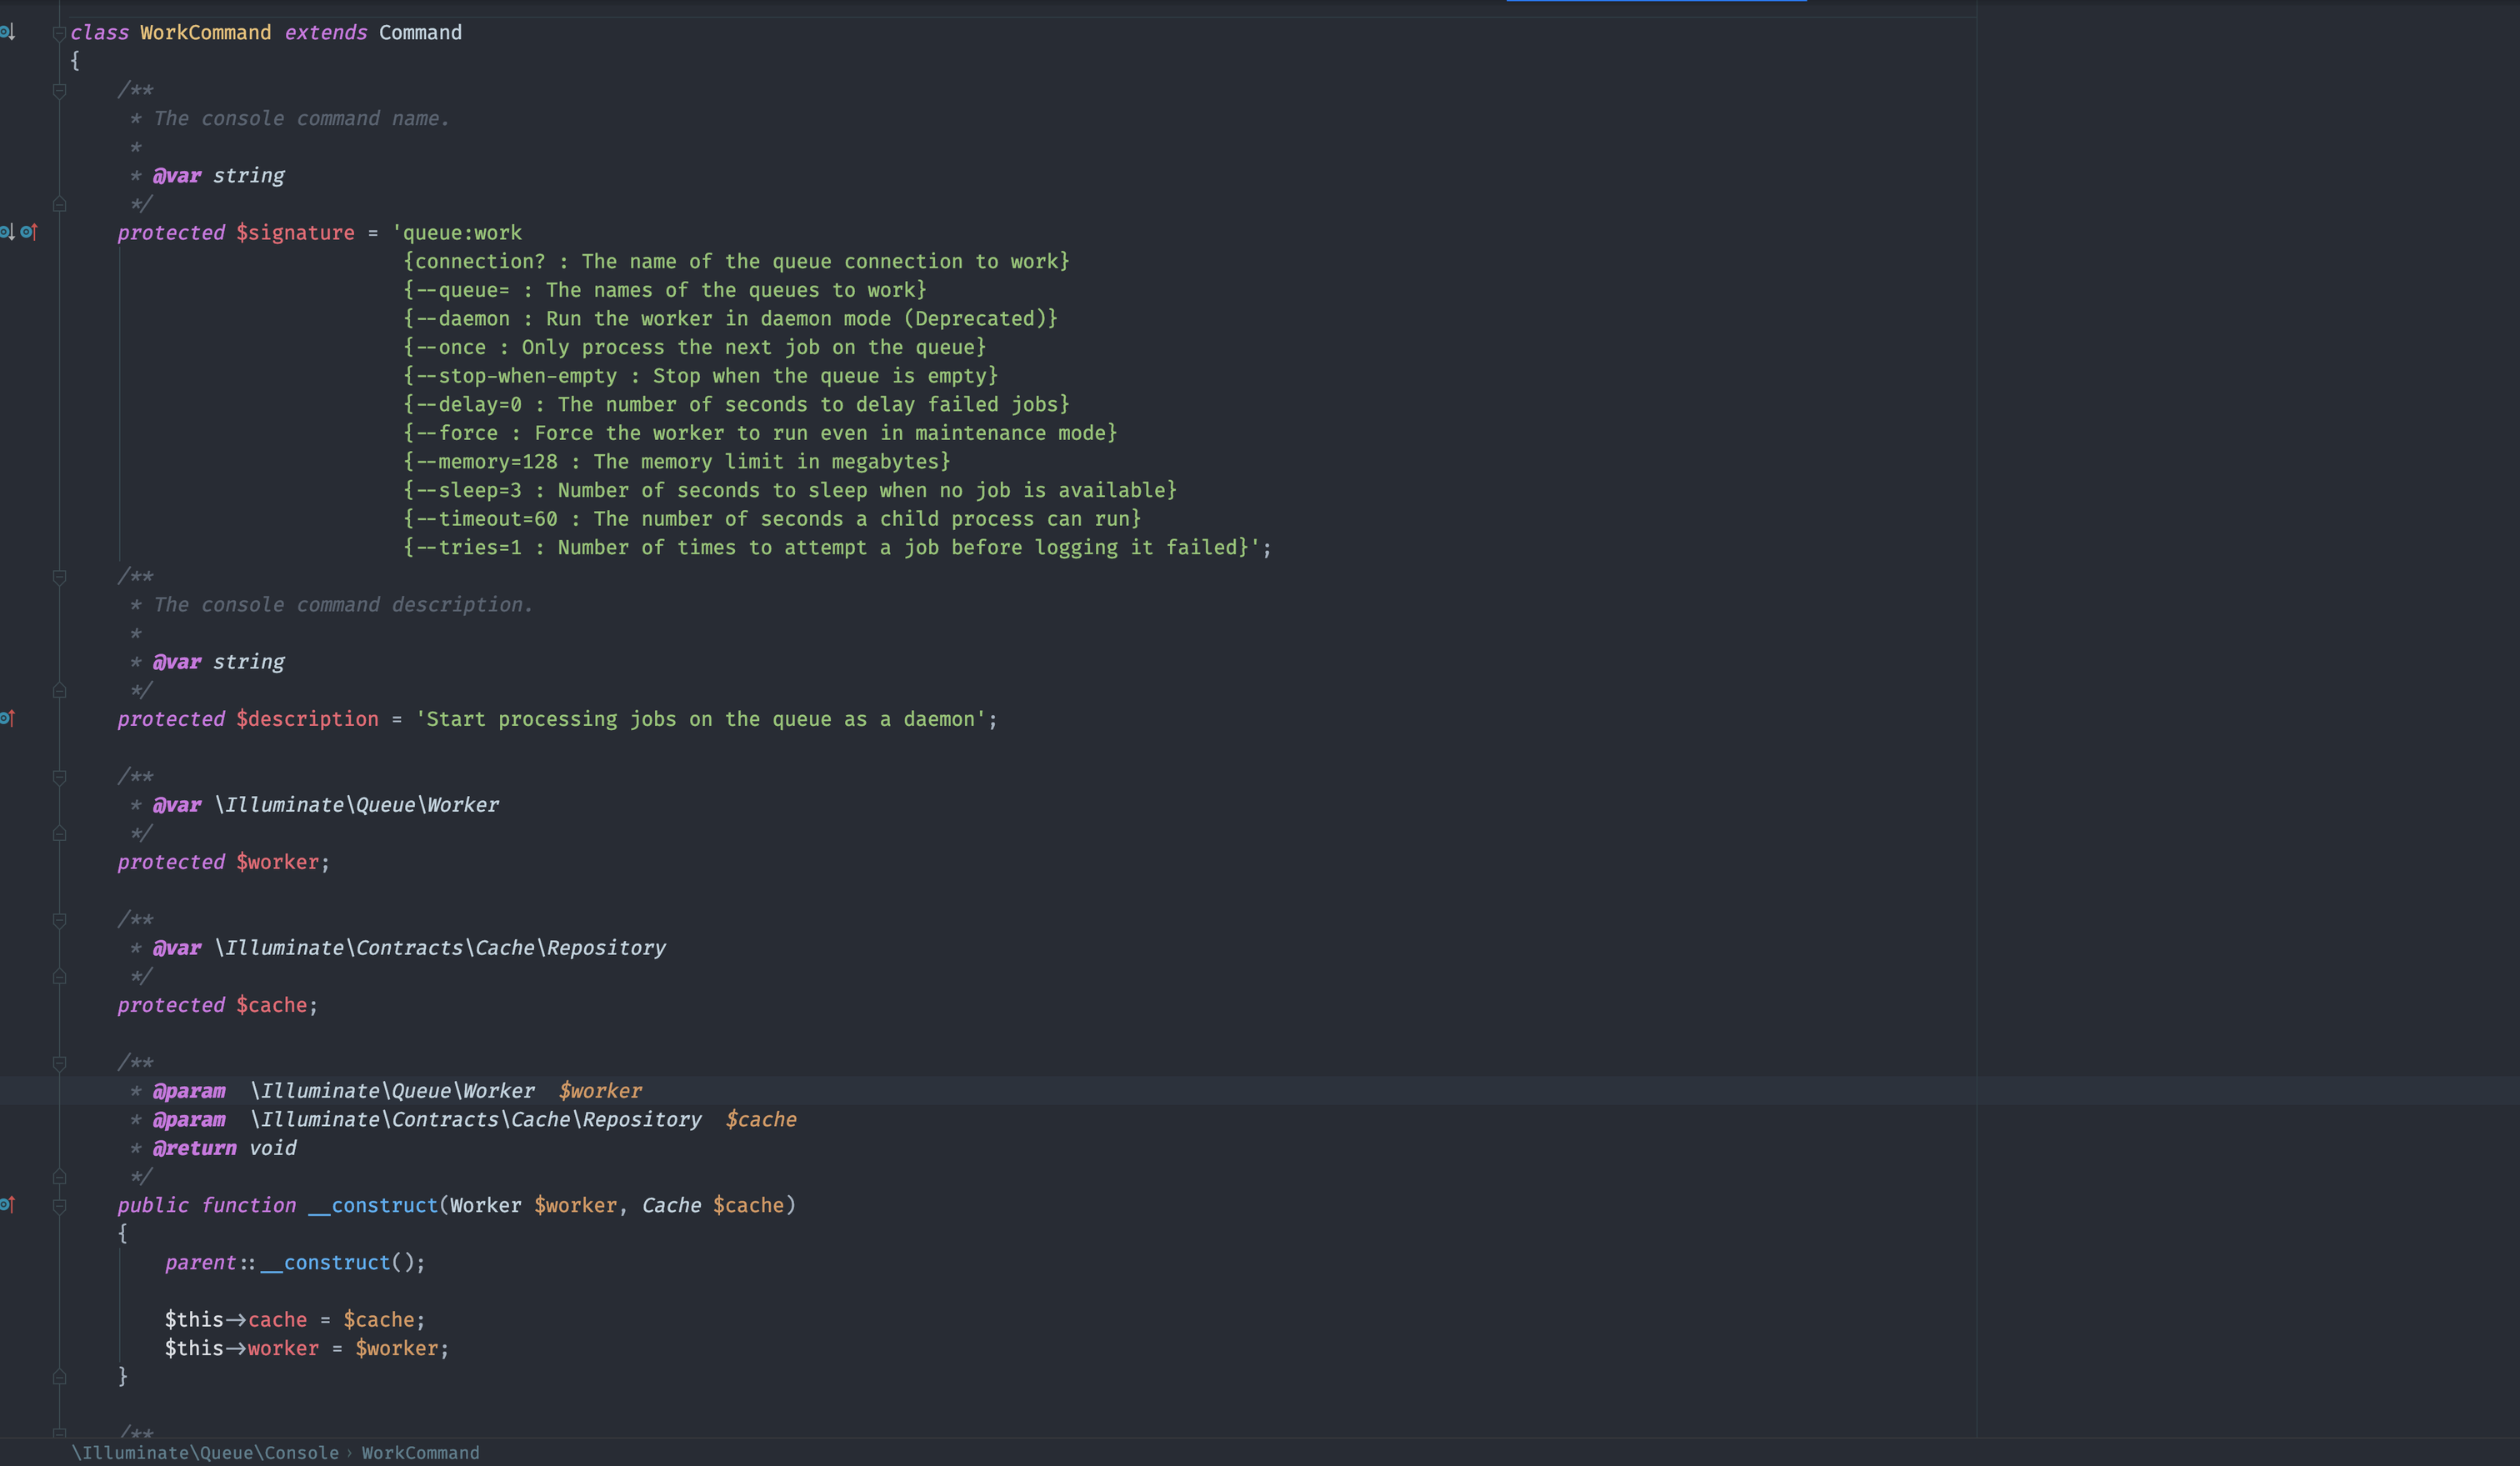Collapse the Cache\Repository @var doc block
The height and width of the screenshot is (1466, 2520).
click(59, 920)
